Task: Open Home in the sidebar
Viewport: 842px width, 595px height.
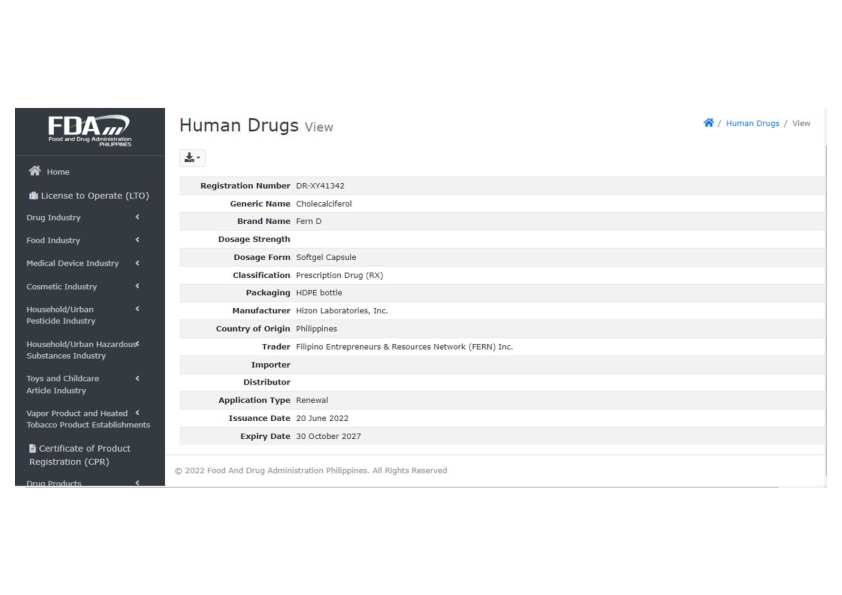Action: coord(58,172)
